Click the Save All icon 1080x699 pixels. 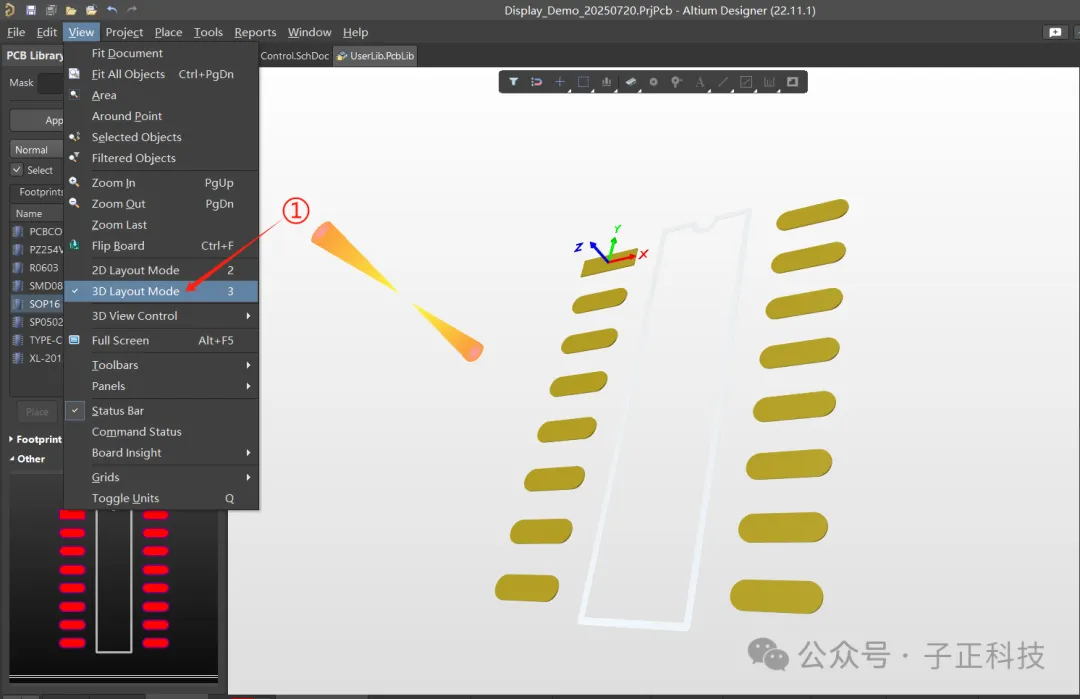[x=51, y=10]
